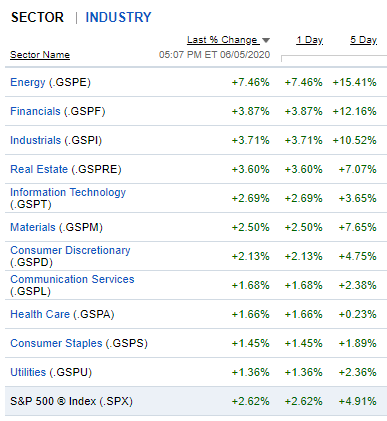The image size is (387, 421).
Task: Sort by Sector Name column header
Action: [40, 55]
